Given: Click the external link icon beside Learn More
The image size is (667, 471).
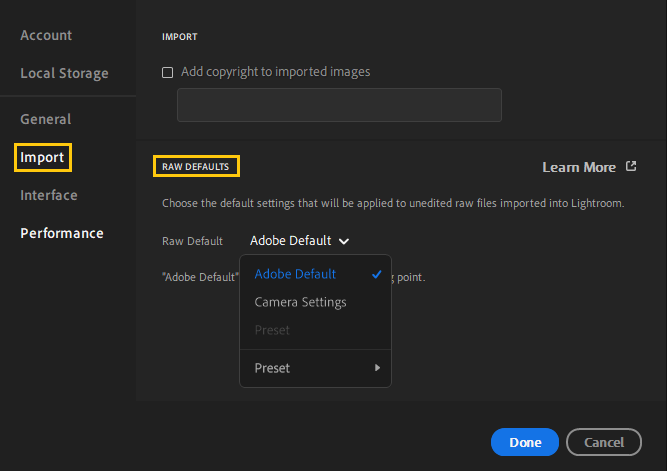Looking at the screenshot, I should click(x=631, y=166).
